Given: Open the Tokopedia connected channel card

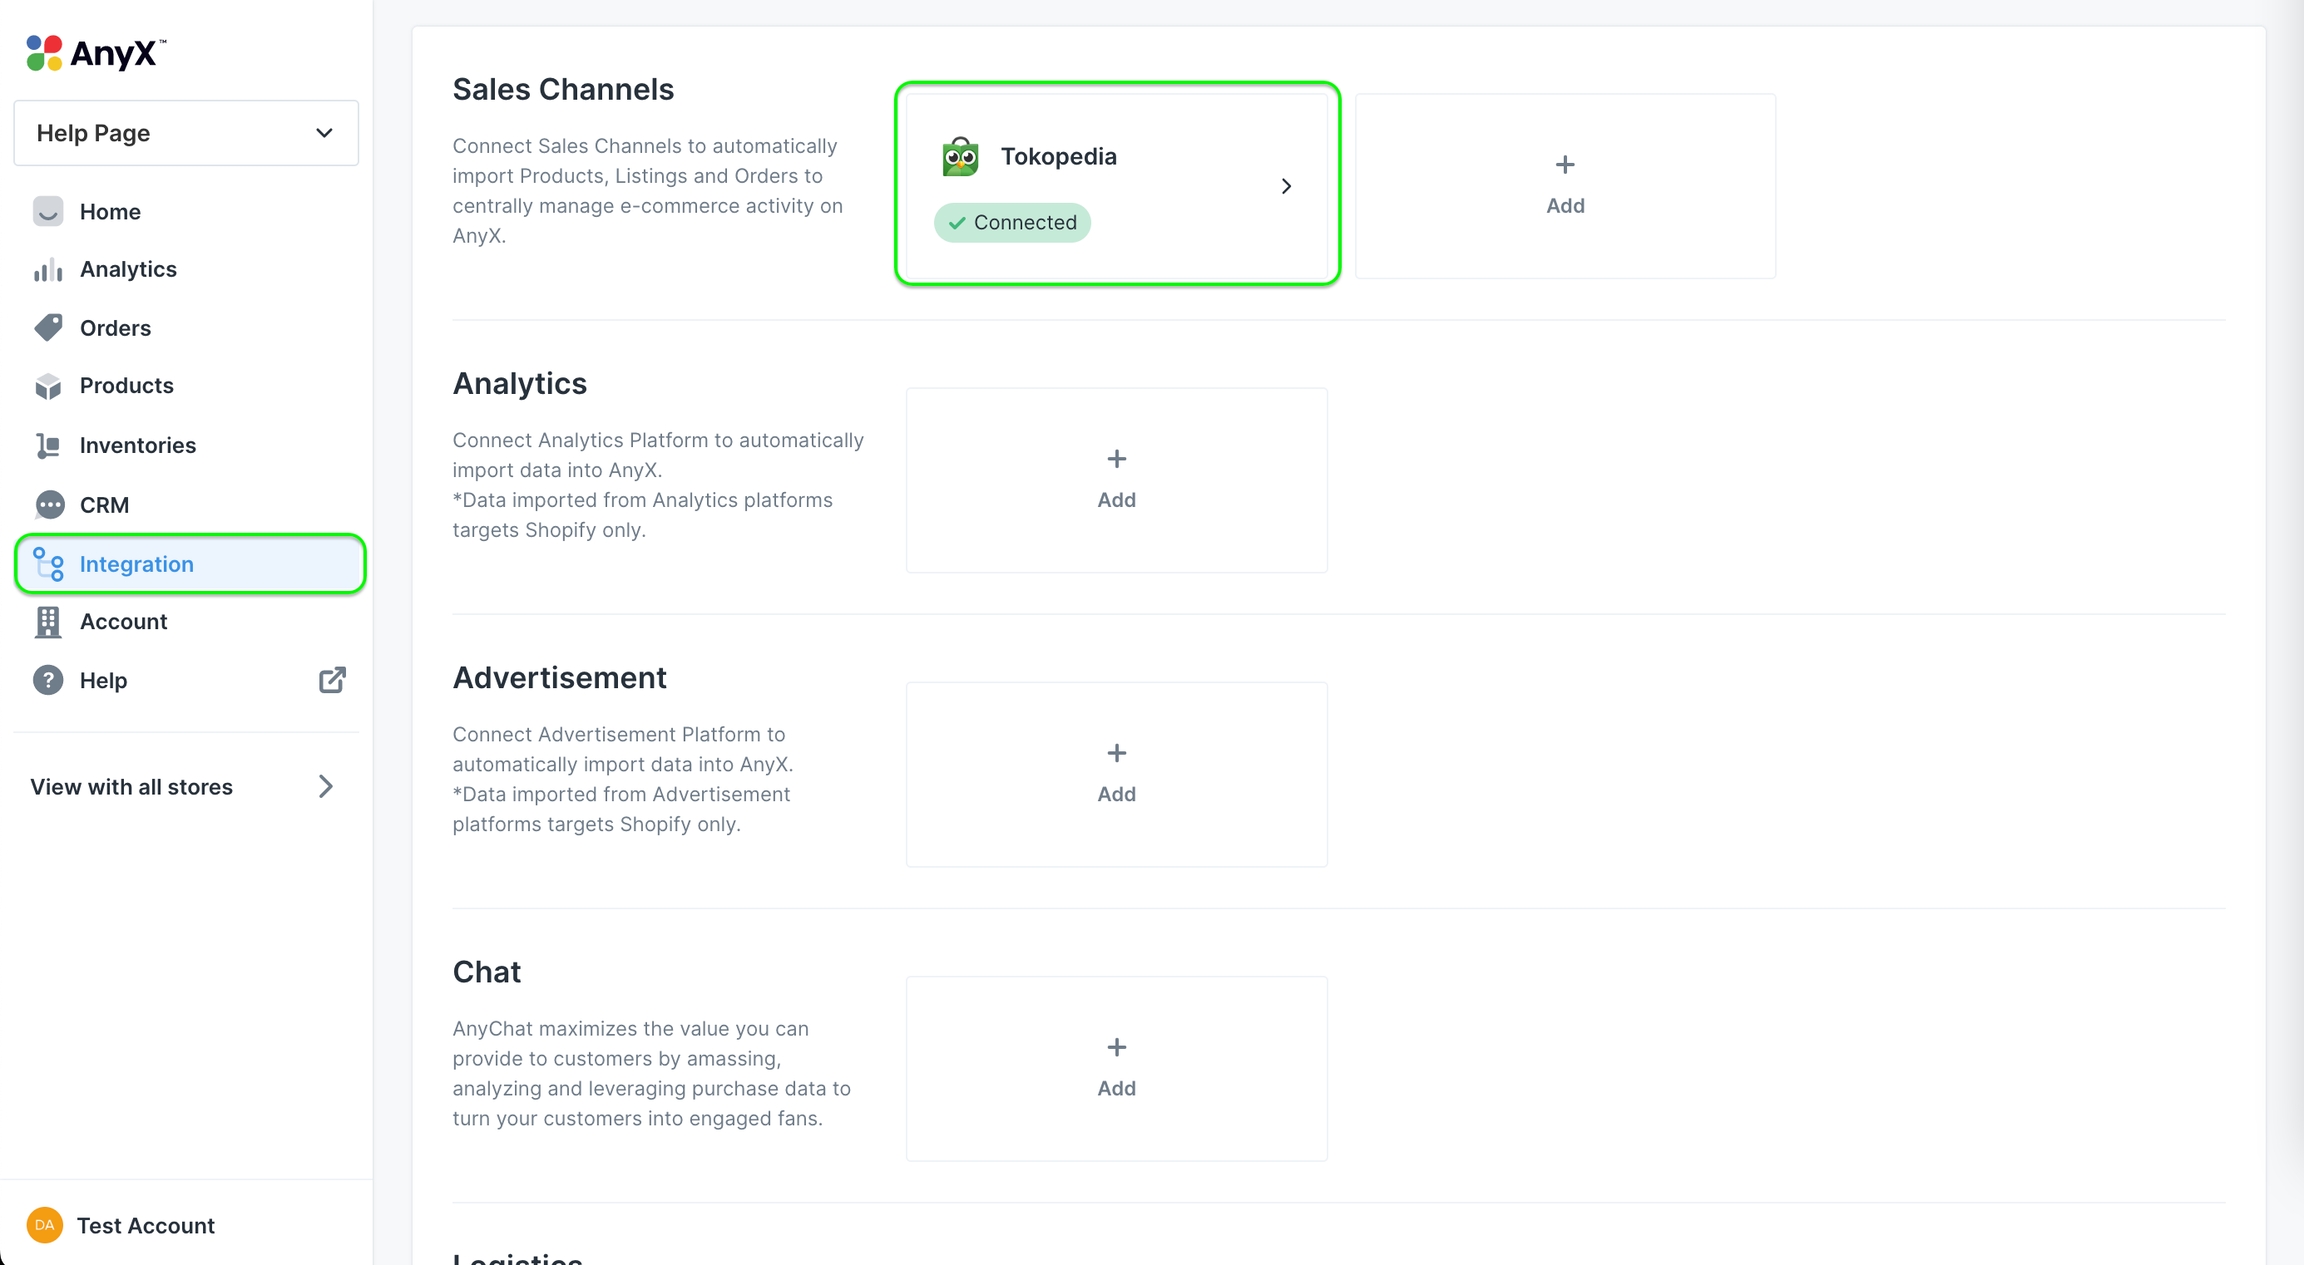Looking at the screenshot, I should point(1116,185).
